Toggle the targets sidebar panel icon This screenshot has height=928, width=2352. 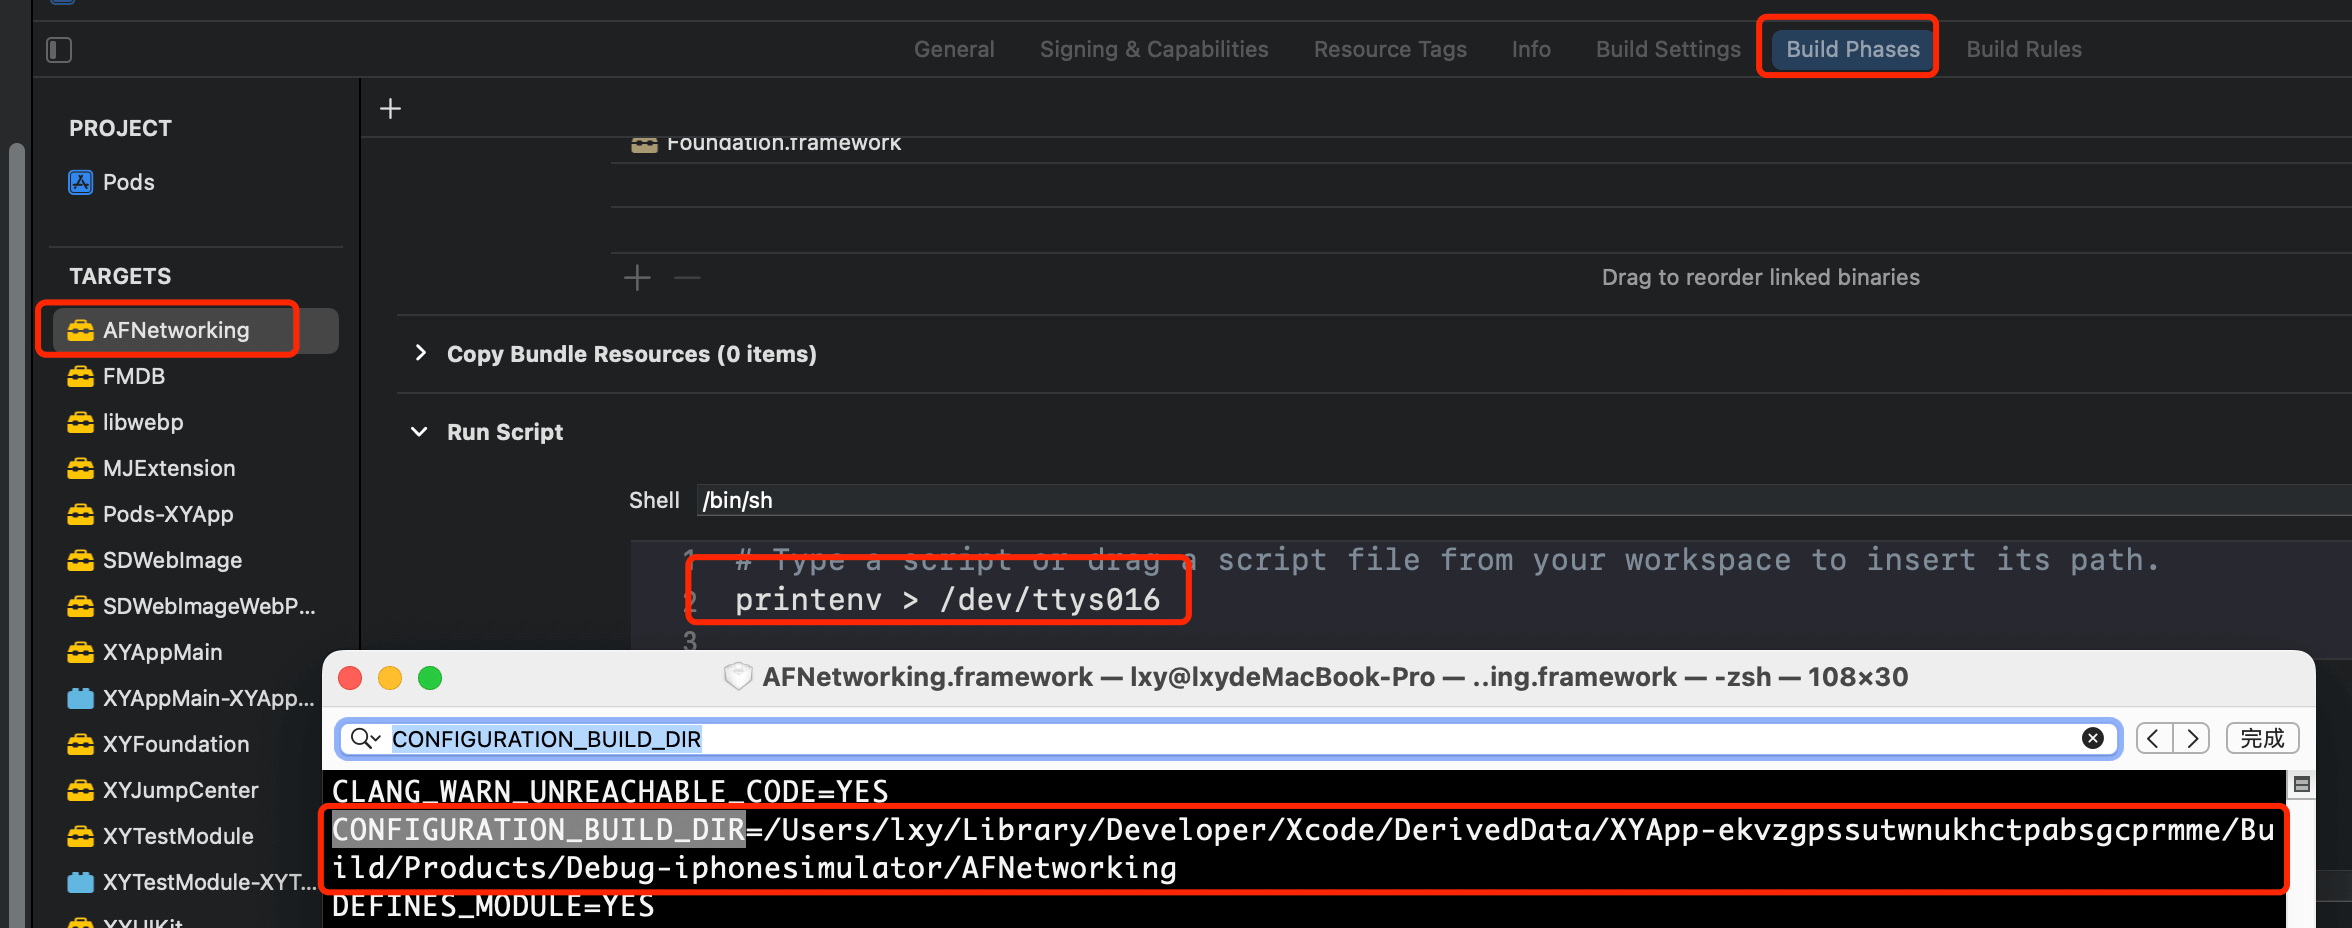59,50
